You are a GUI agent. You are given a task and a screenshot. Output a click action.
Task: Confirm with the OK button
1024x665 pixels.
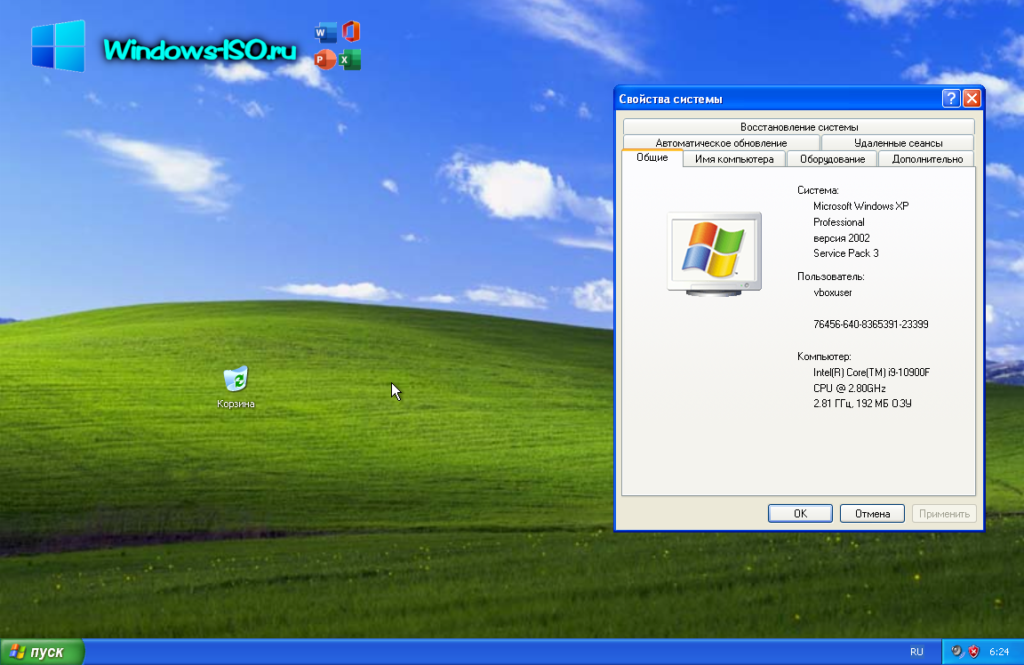(800, 513)
